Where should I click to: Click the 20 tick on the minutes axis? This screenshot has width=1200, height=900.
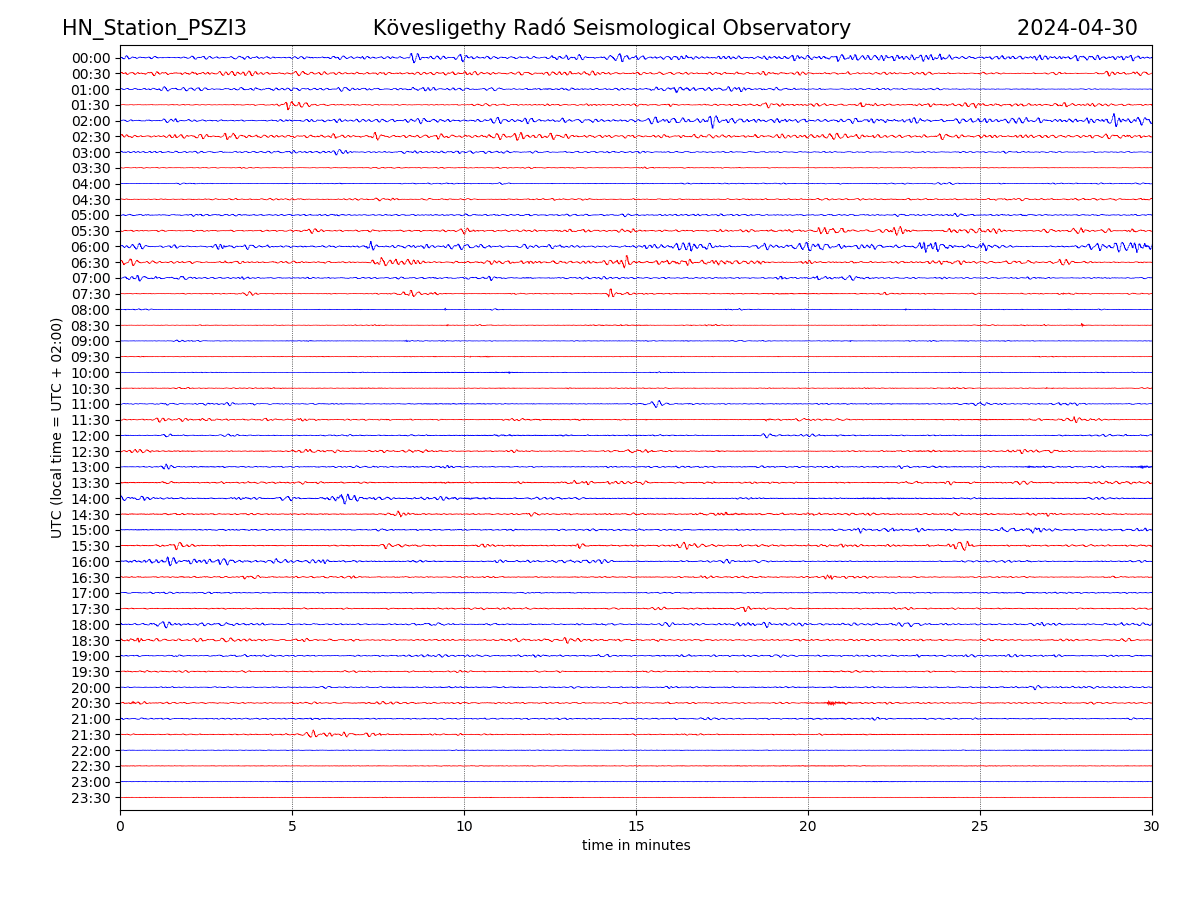click(x=808, y=826)
